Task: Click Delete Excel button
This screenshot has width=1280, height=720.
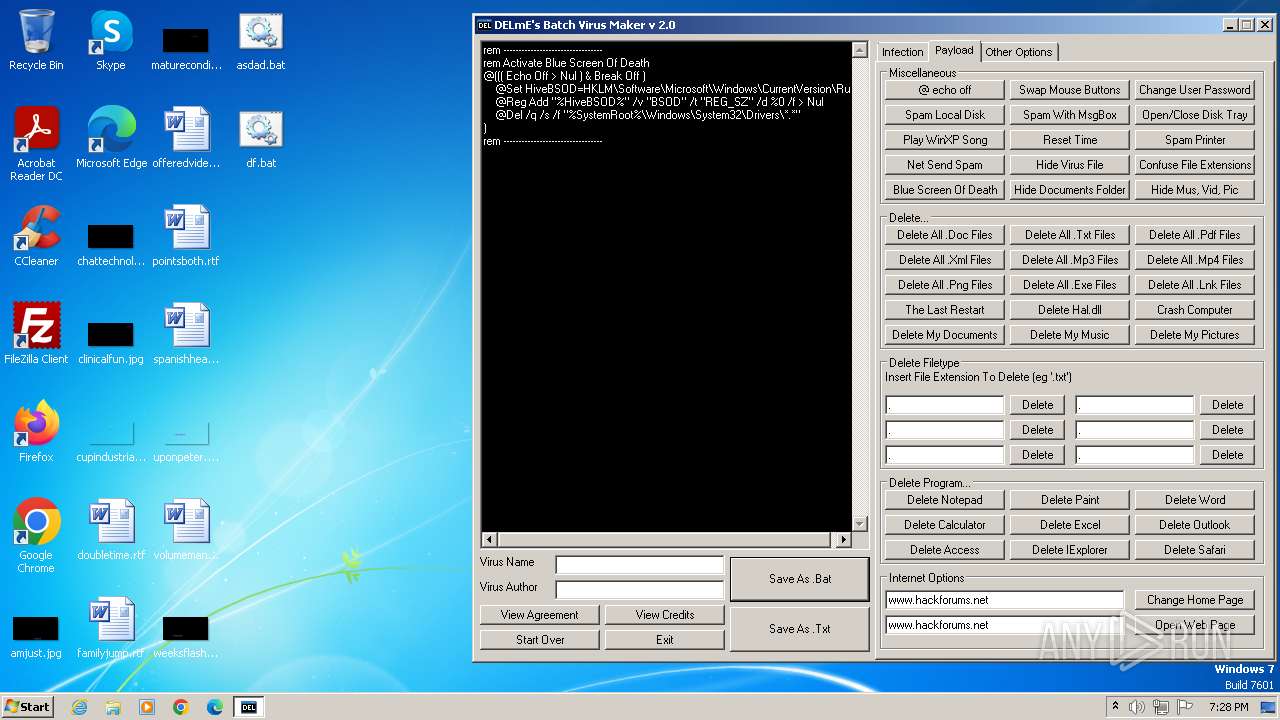Action: click(x=1070, y=525)
